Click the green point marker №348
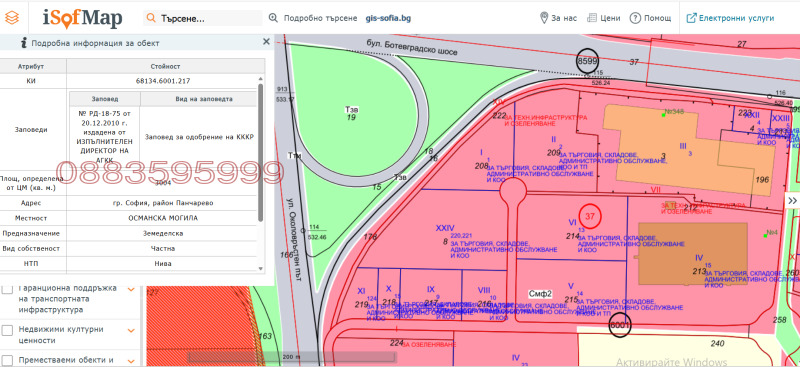This screenshot has width=800, height=367. (663, 115)
